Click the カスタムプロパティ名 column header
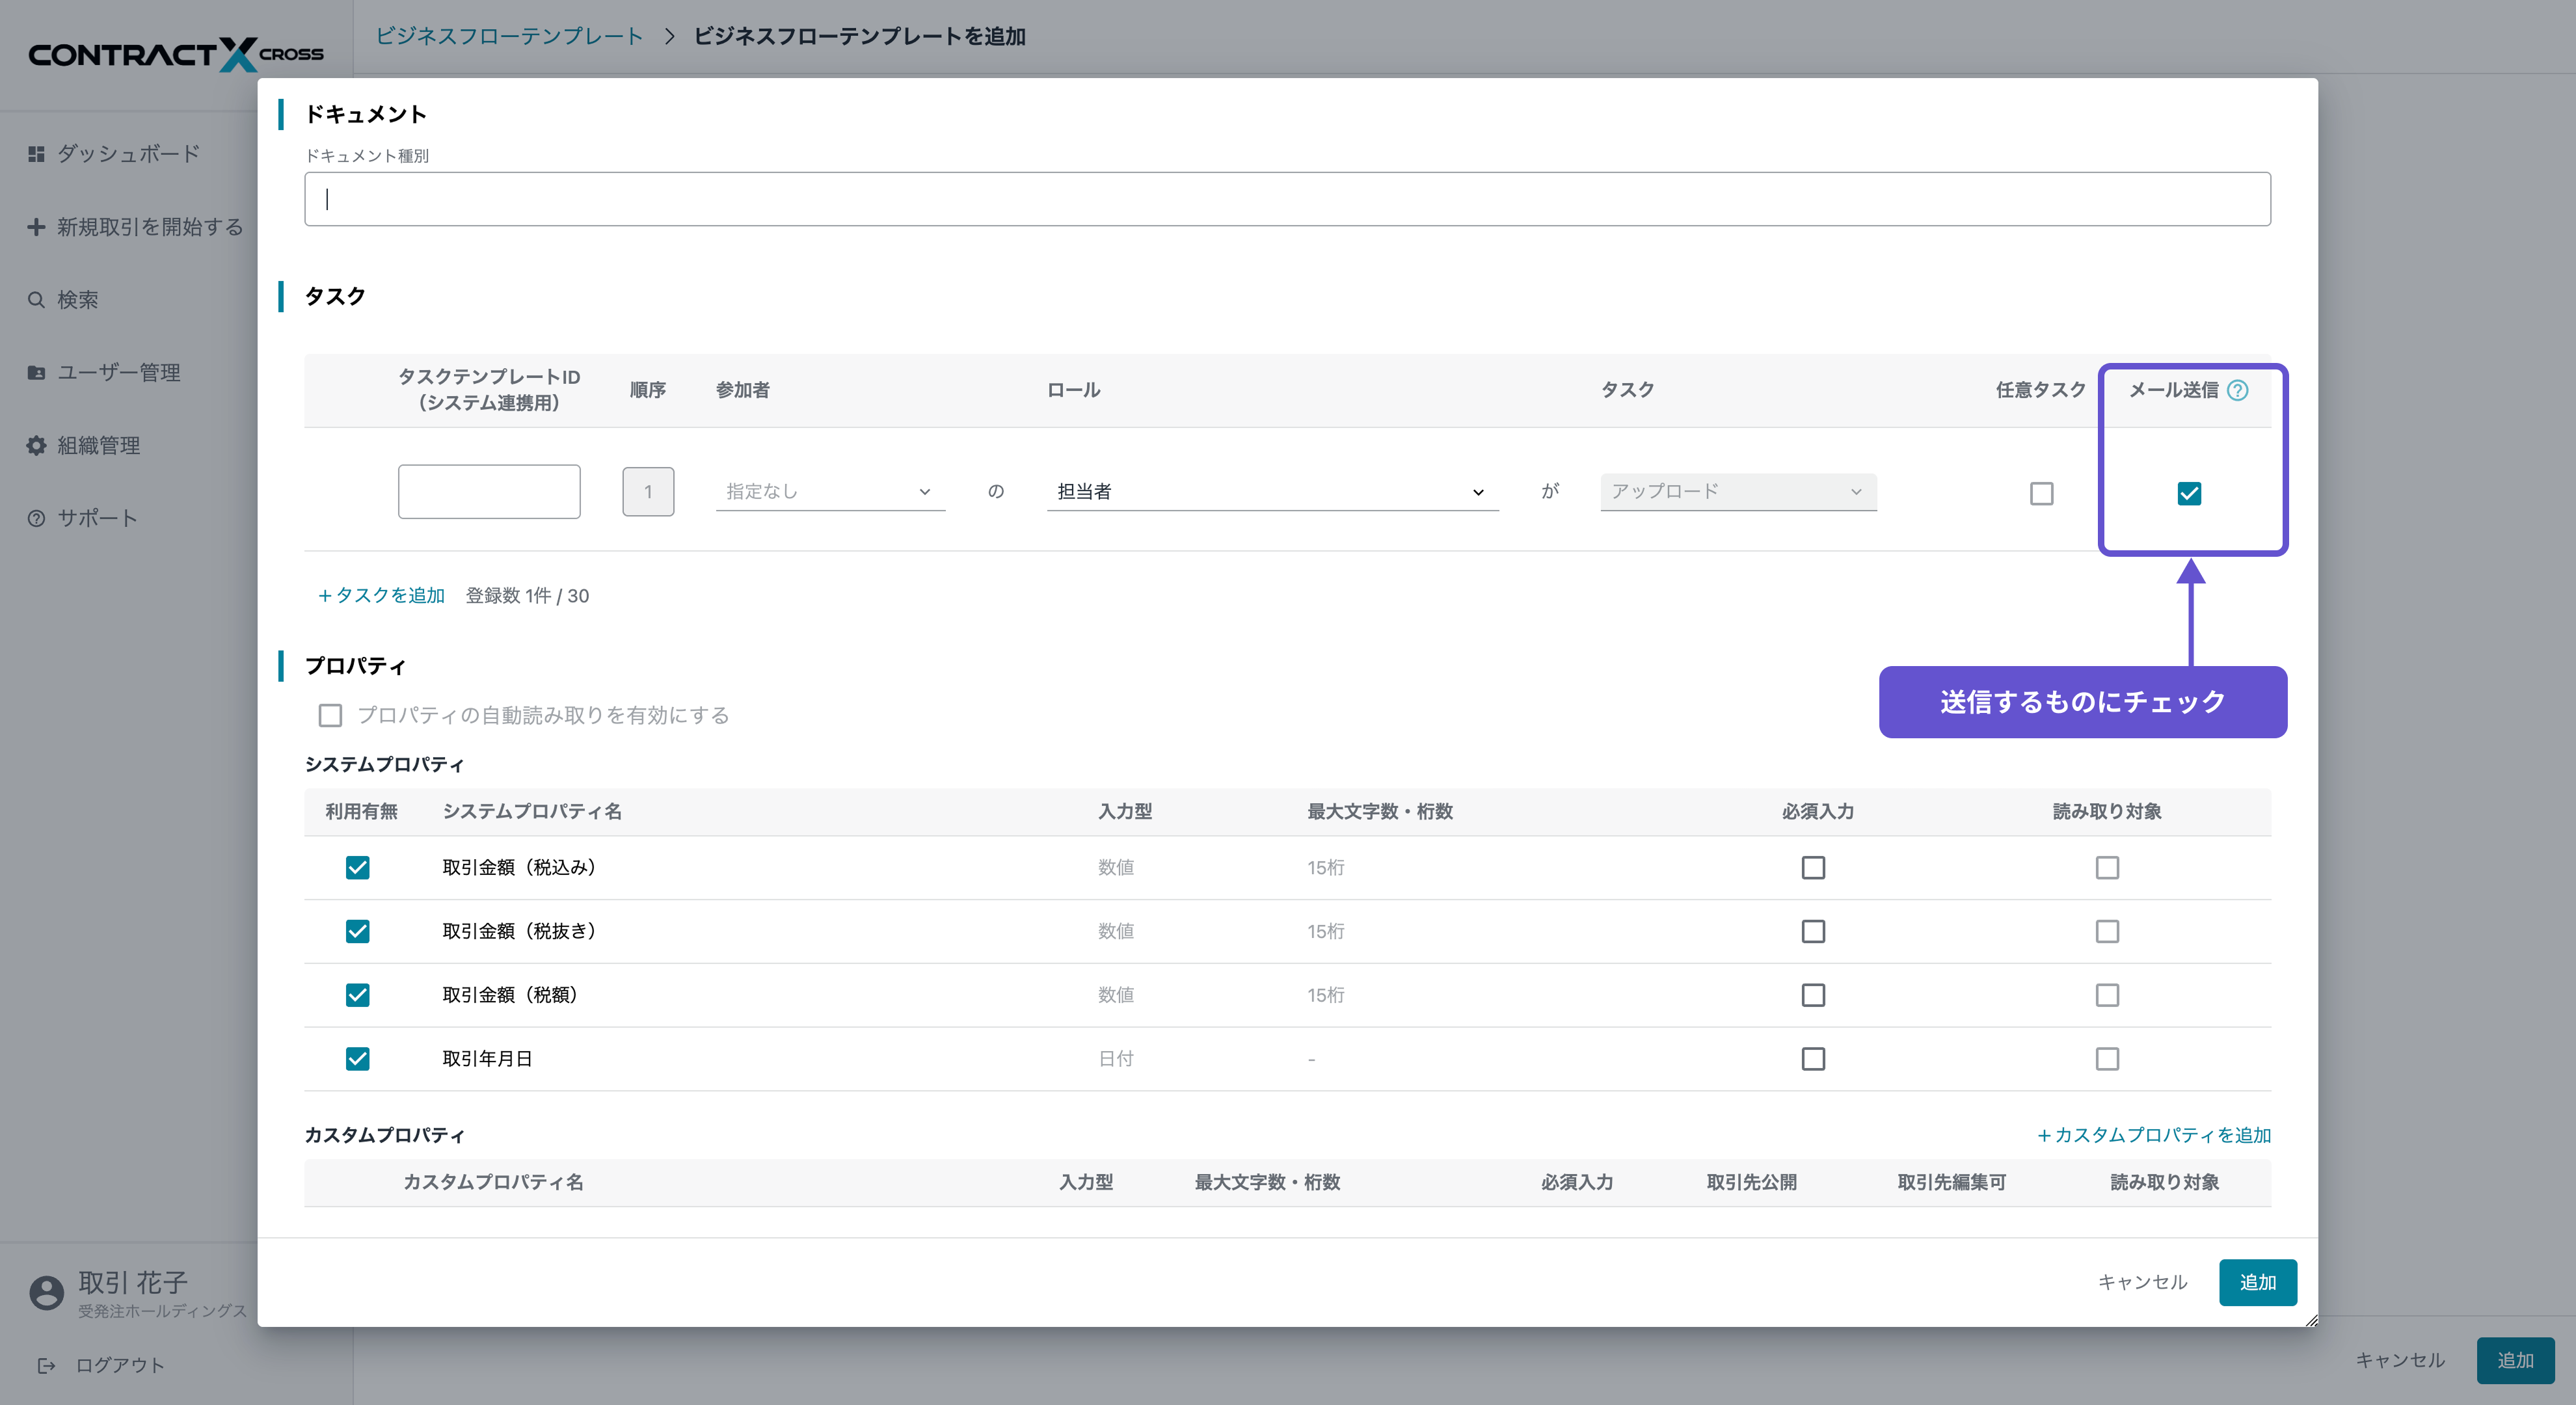Viewport: 2576px width, 1405px height. click(493, 1183)
